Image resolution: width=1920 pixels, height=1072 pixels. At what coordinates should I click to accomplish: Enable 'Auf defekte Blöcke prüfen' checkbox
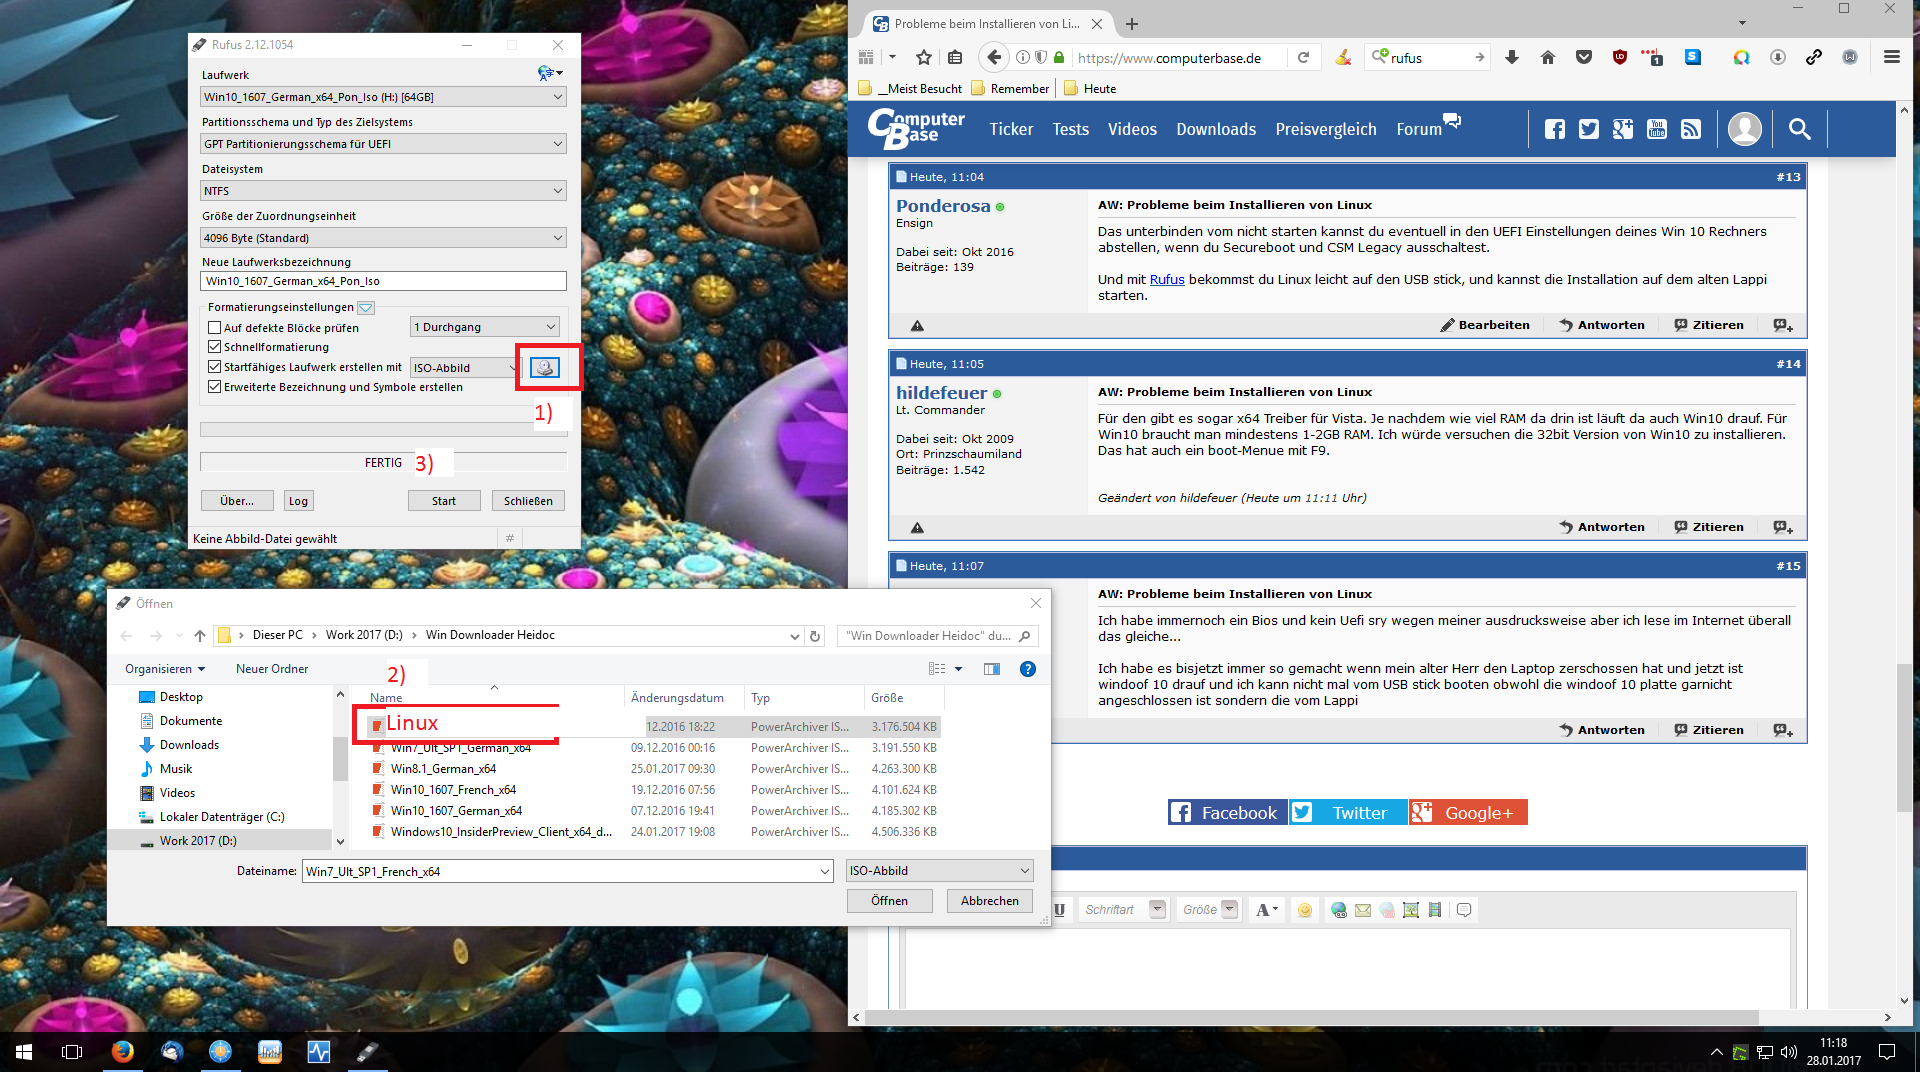214,328
